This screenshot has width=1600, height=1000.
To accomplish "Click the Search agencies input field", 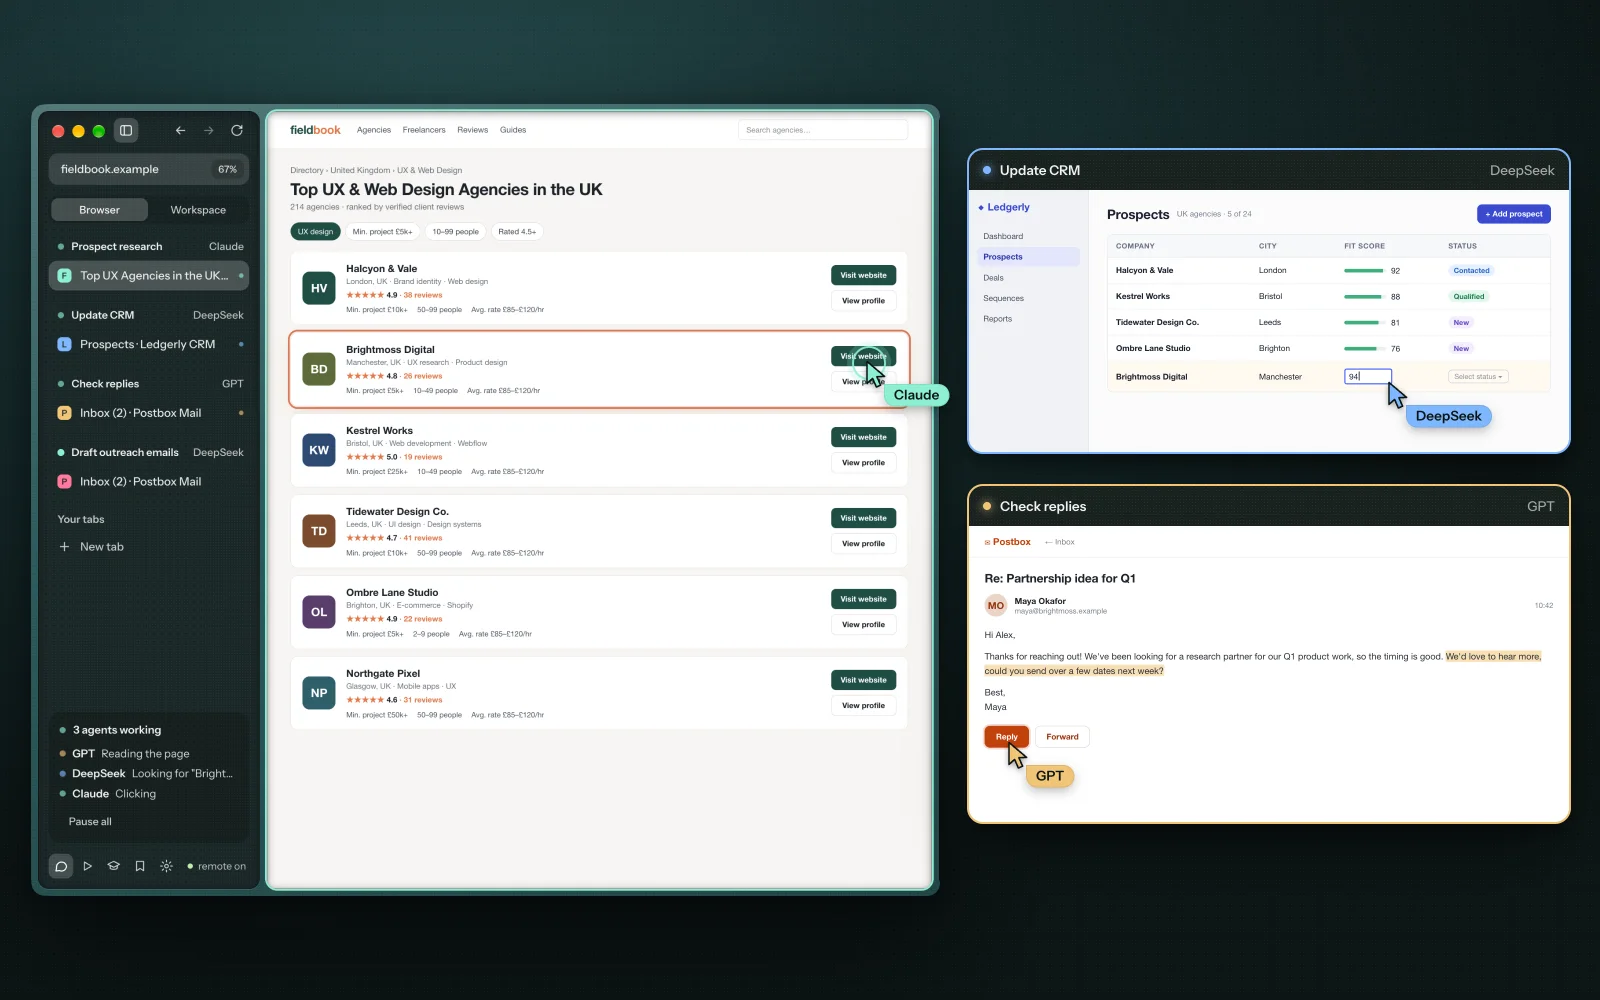I will pos(823,130).
